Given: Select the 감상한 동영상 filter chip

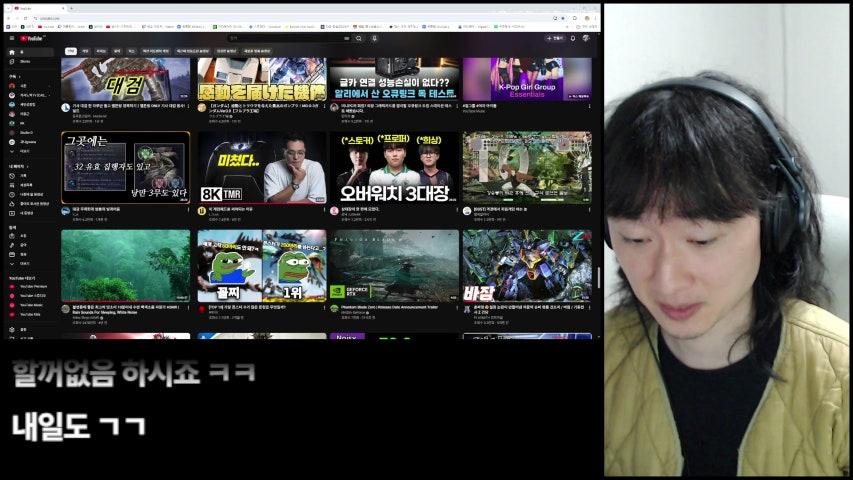Looking at the screenshot, I should click(226, 51).
